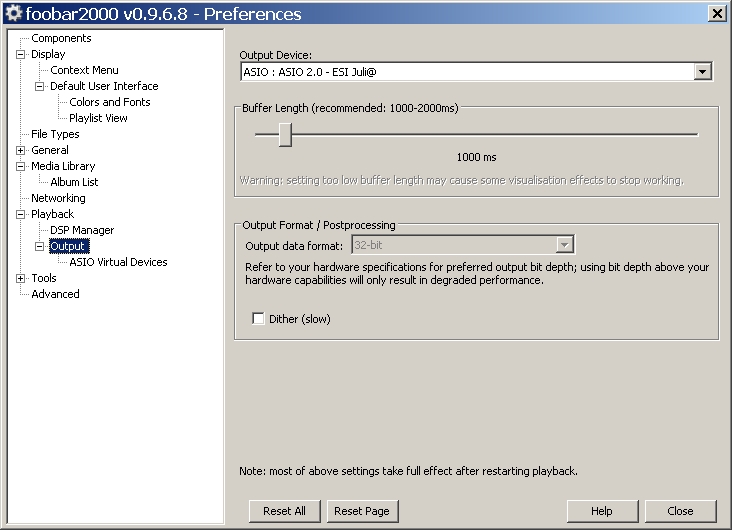Image resolution: width=732 pixels, height=531 pixels.
Task: Select ASIO Virtual Devices entry
Action: click(x=118, y=262)
